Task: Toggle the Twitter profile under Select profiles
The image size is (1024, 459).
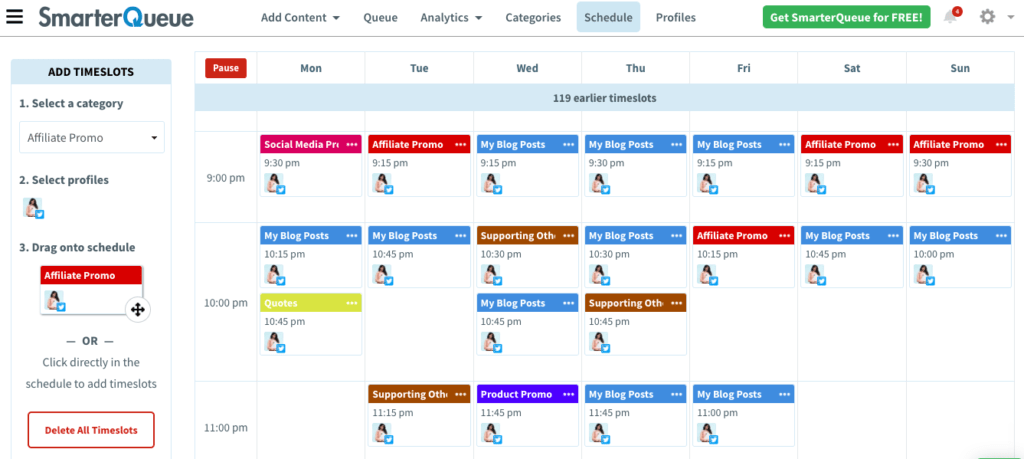Action: (33, 208)
